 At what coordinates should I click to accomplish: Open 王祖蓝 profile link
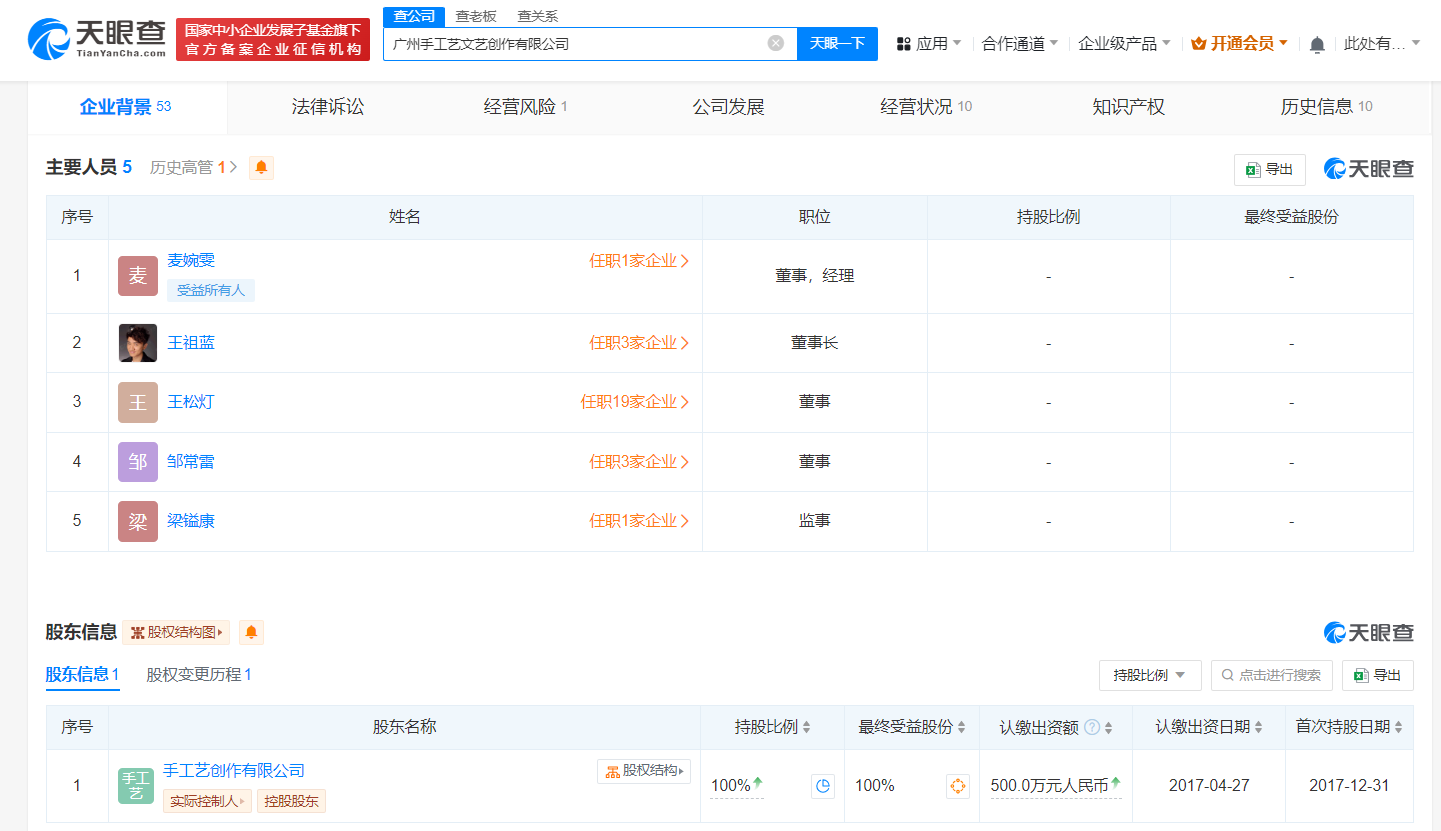[190, 342]
